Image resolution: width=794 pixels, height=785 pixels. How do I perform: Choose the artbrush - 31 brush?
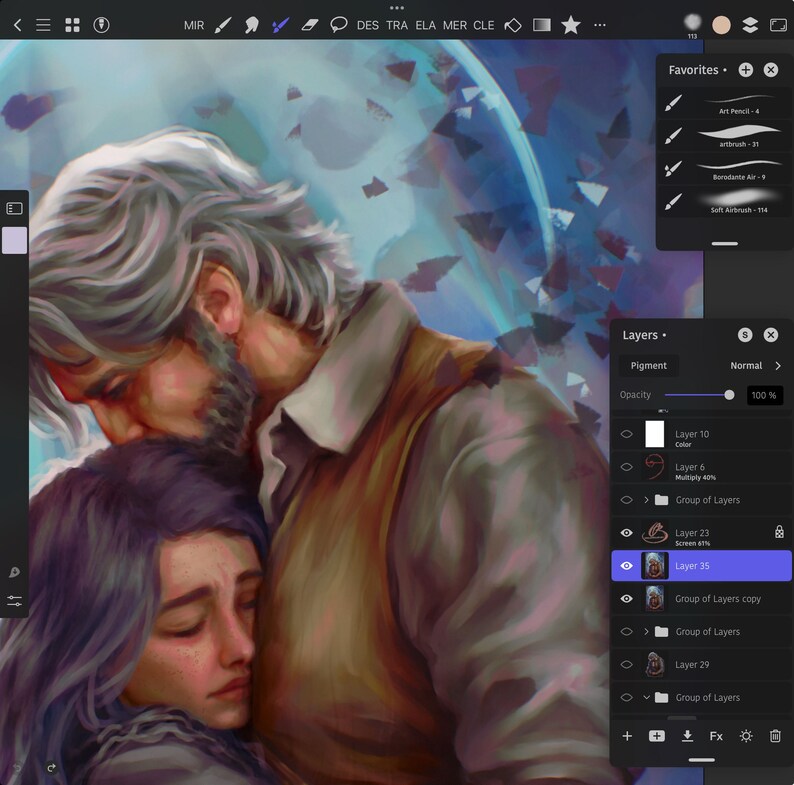(724, 136)
